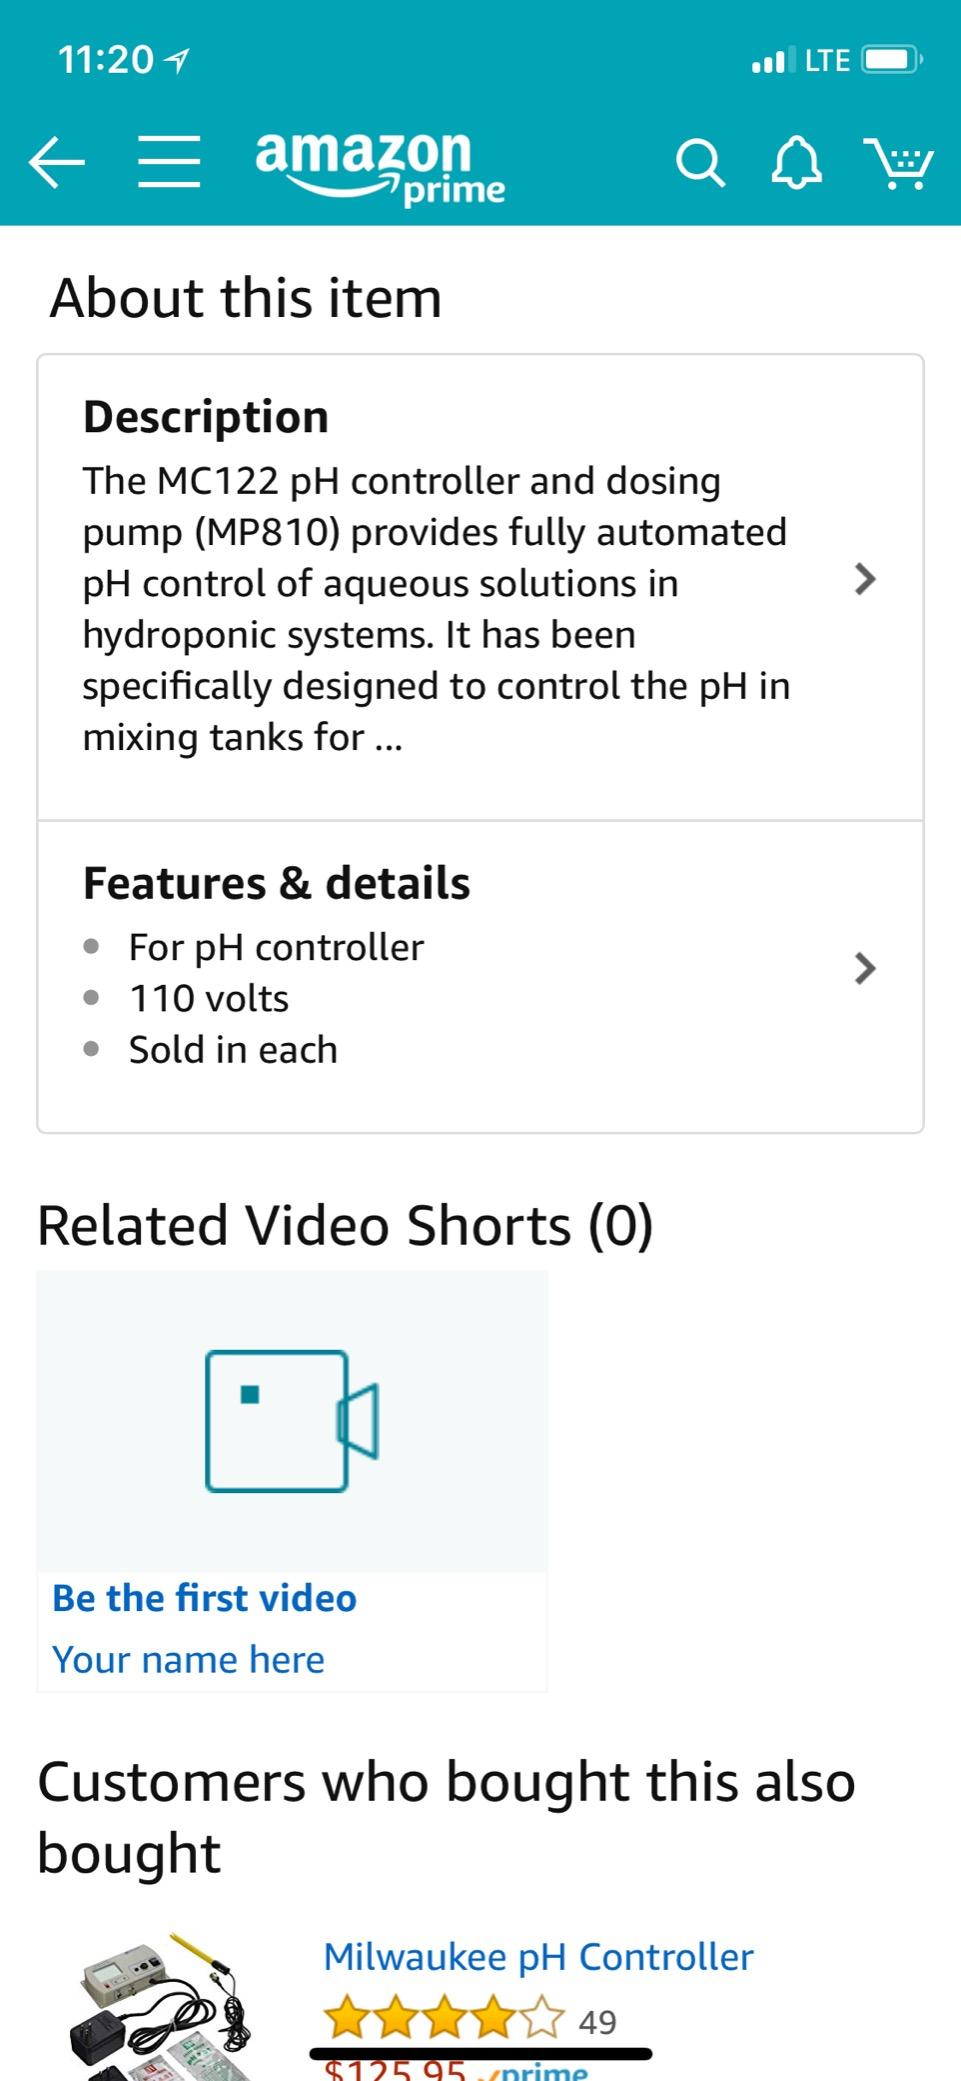
Task: Tap the battery status icon
Action: pyautogui.click(x=892, y=60)
